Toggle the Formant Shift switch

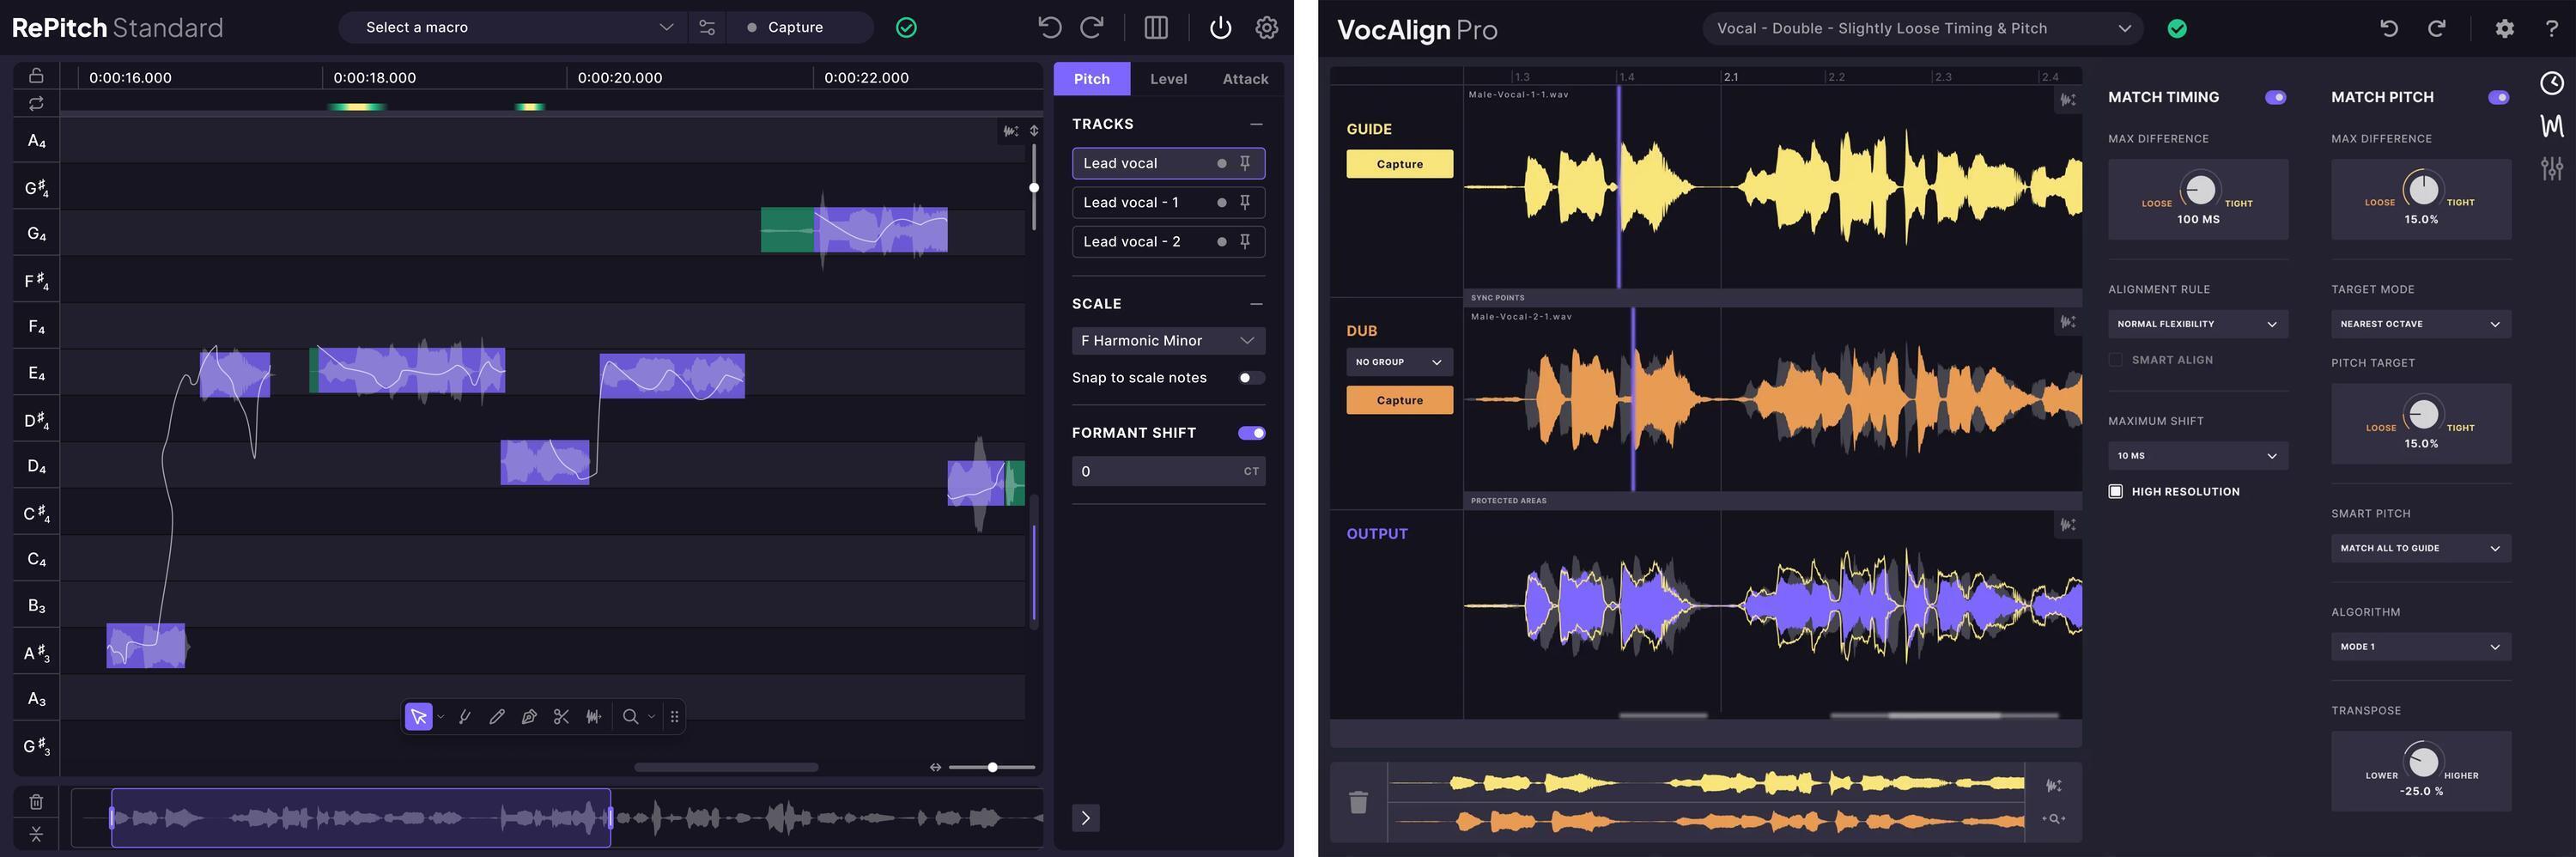tap(1251, 433)
